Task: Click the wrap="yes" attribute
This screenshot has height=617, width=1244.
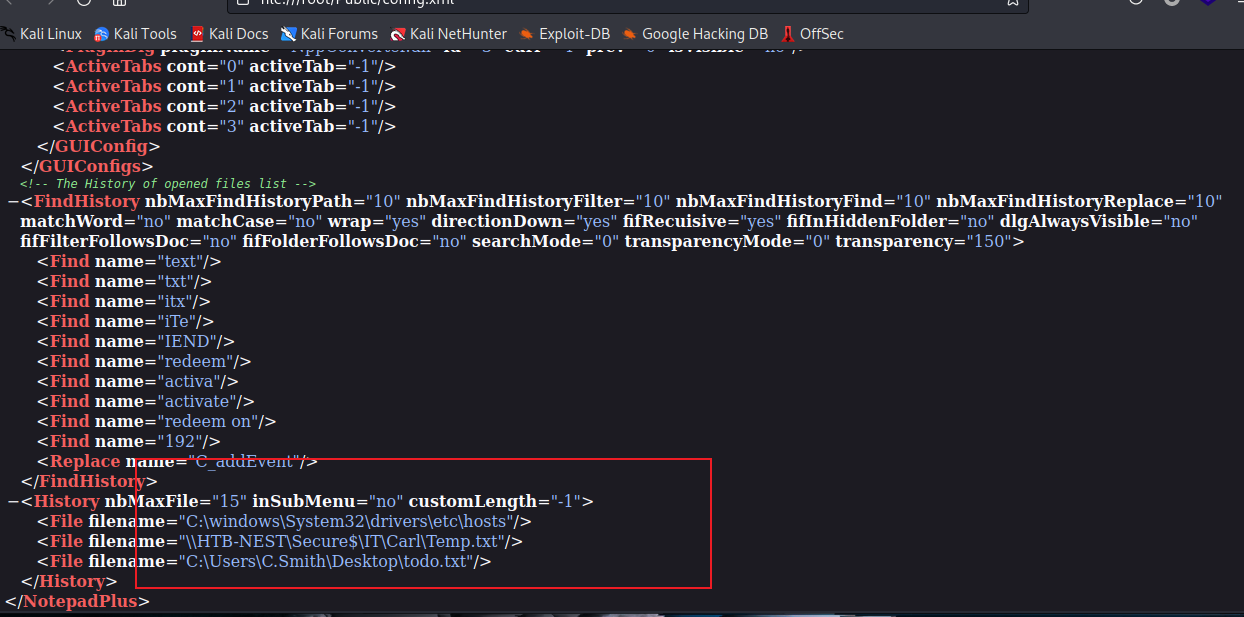Action: pos(378,221)
